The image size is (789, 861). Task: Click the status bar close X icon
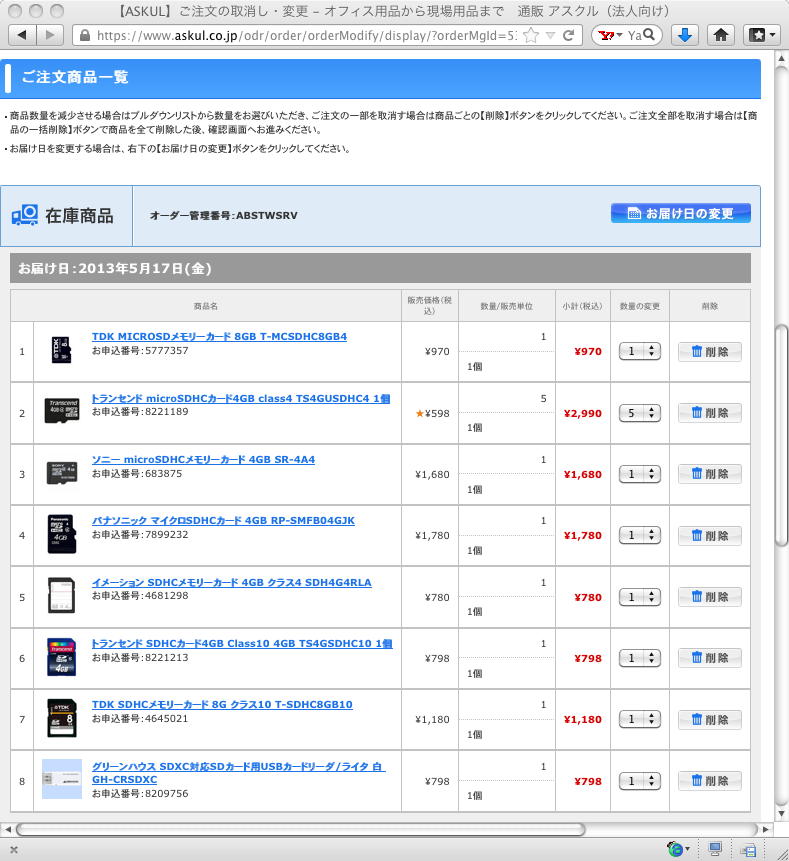(14, 849)
